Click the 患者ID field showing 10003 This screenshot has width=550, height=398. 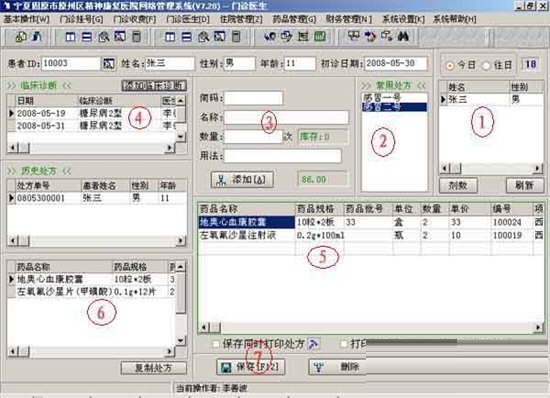[x=71, y=63]
